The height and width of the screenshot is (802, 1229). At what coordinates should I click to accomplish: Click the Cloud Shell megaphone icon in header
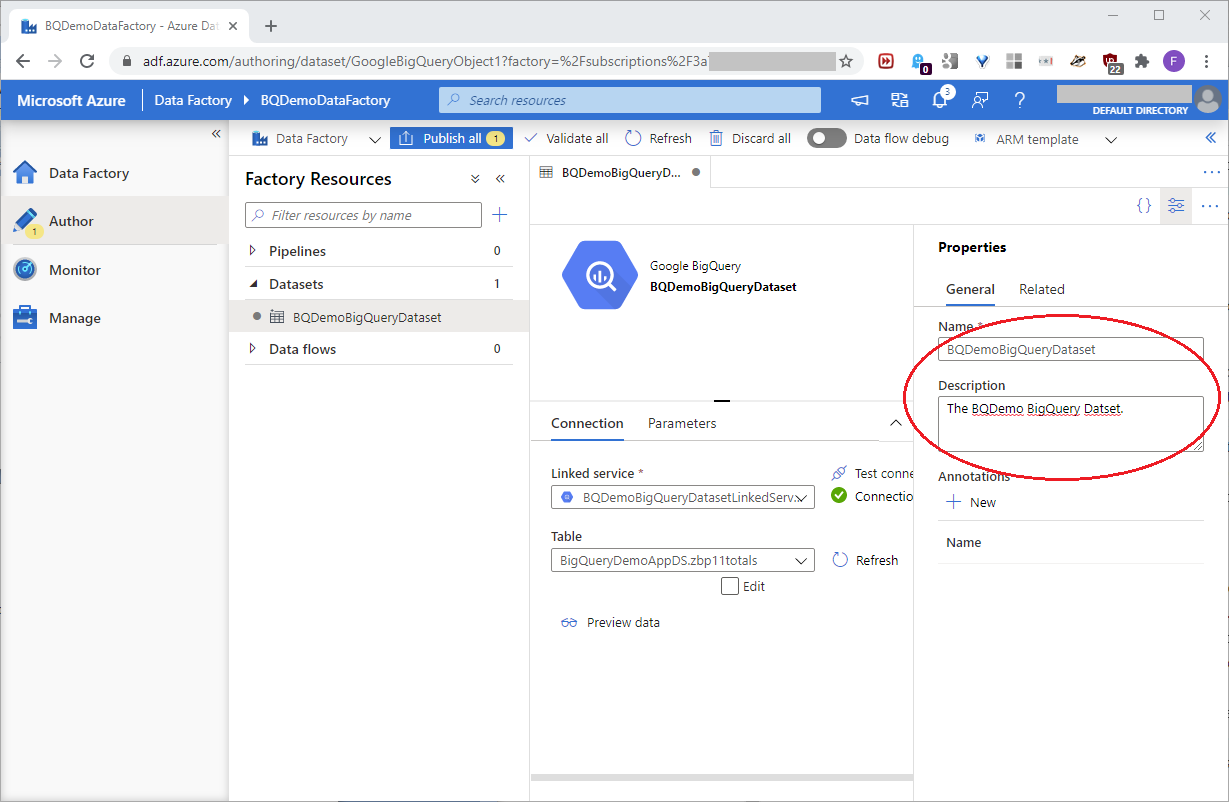860,100
